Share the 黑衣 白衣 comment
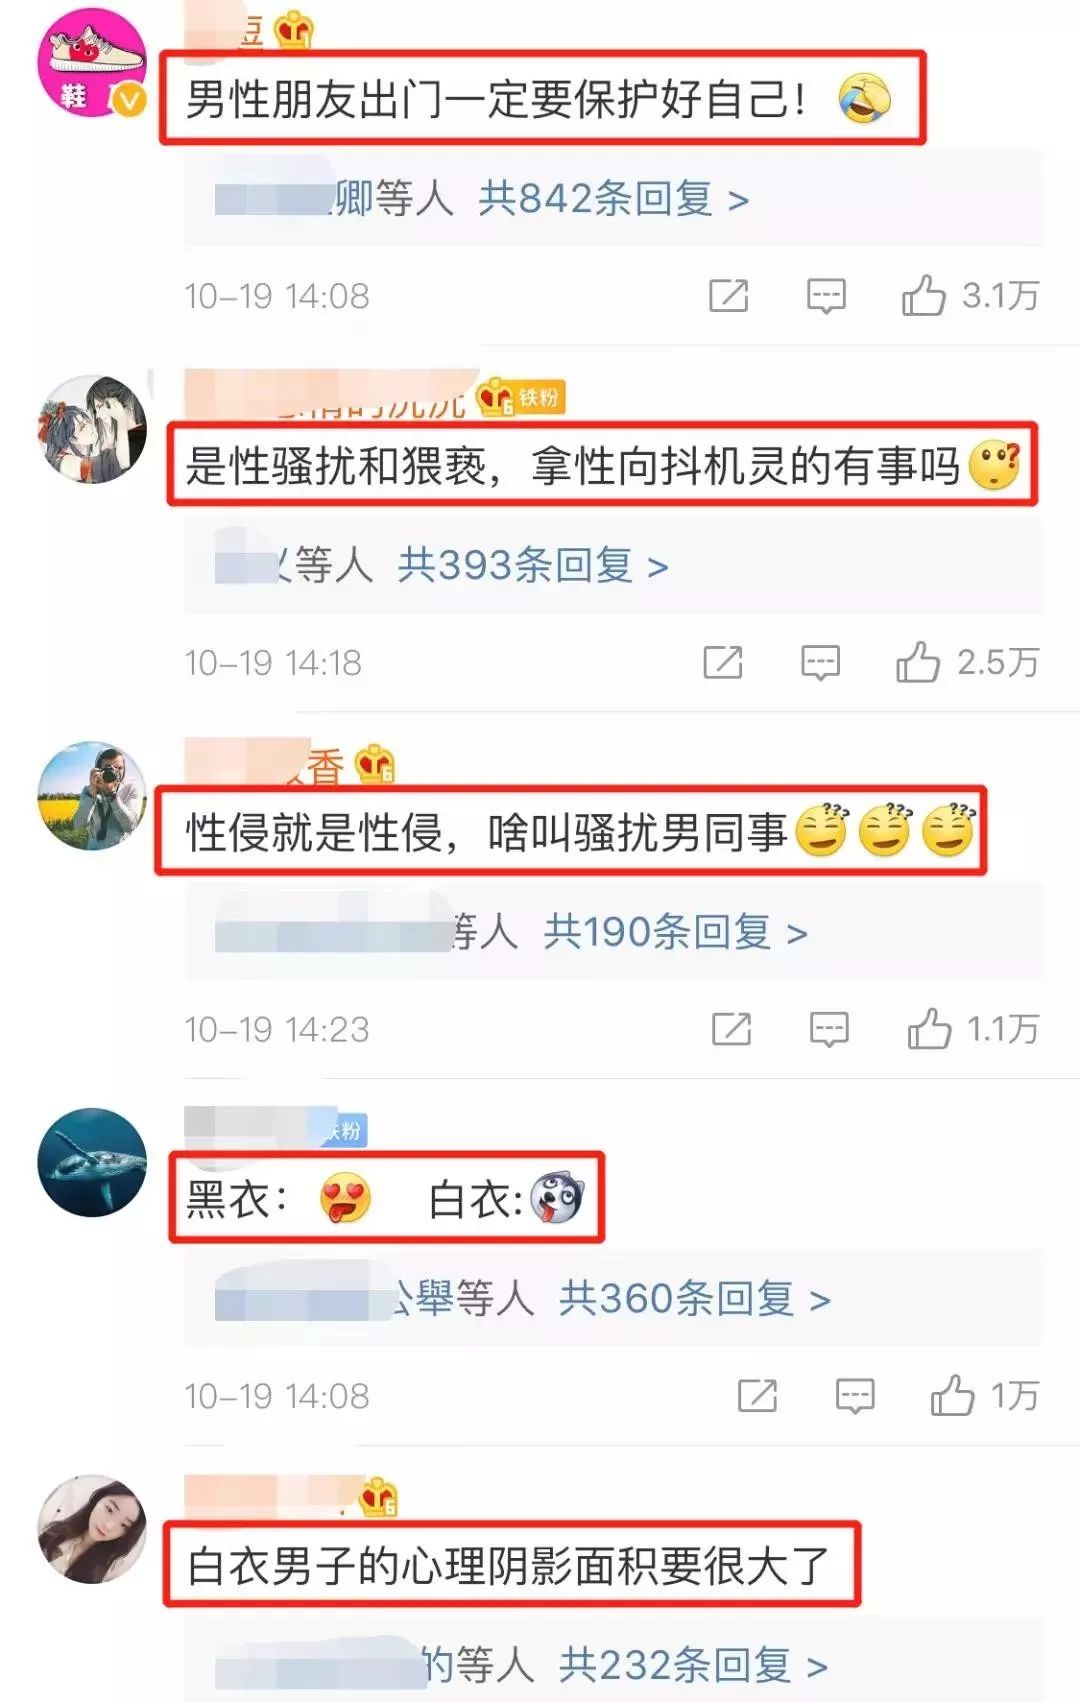This screenshot has width=1080, height=1702. click(757, 1396)
